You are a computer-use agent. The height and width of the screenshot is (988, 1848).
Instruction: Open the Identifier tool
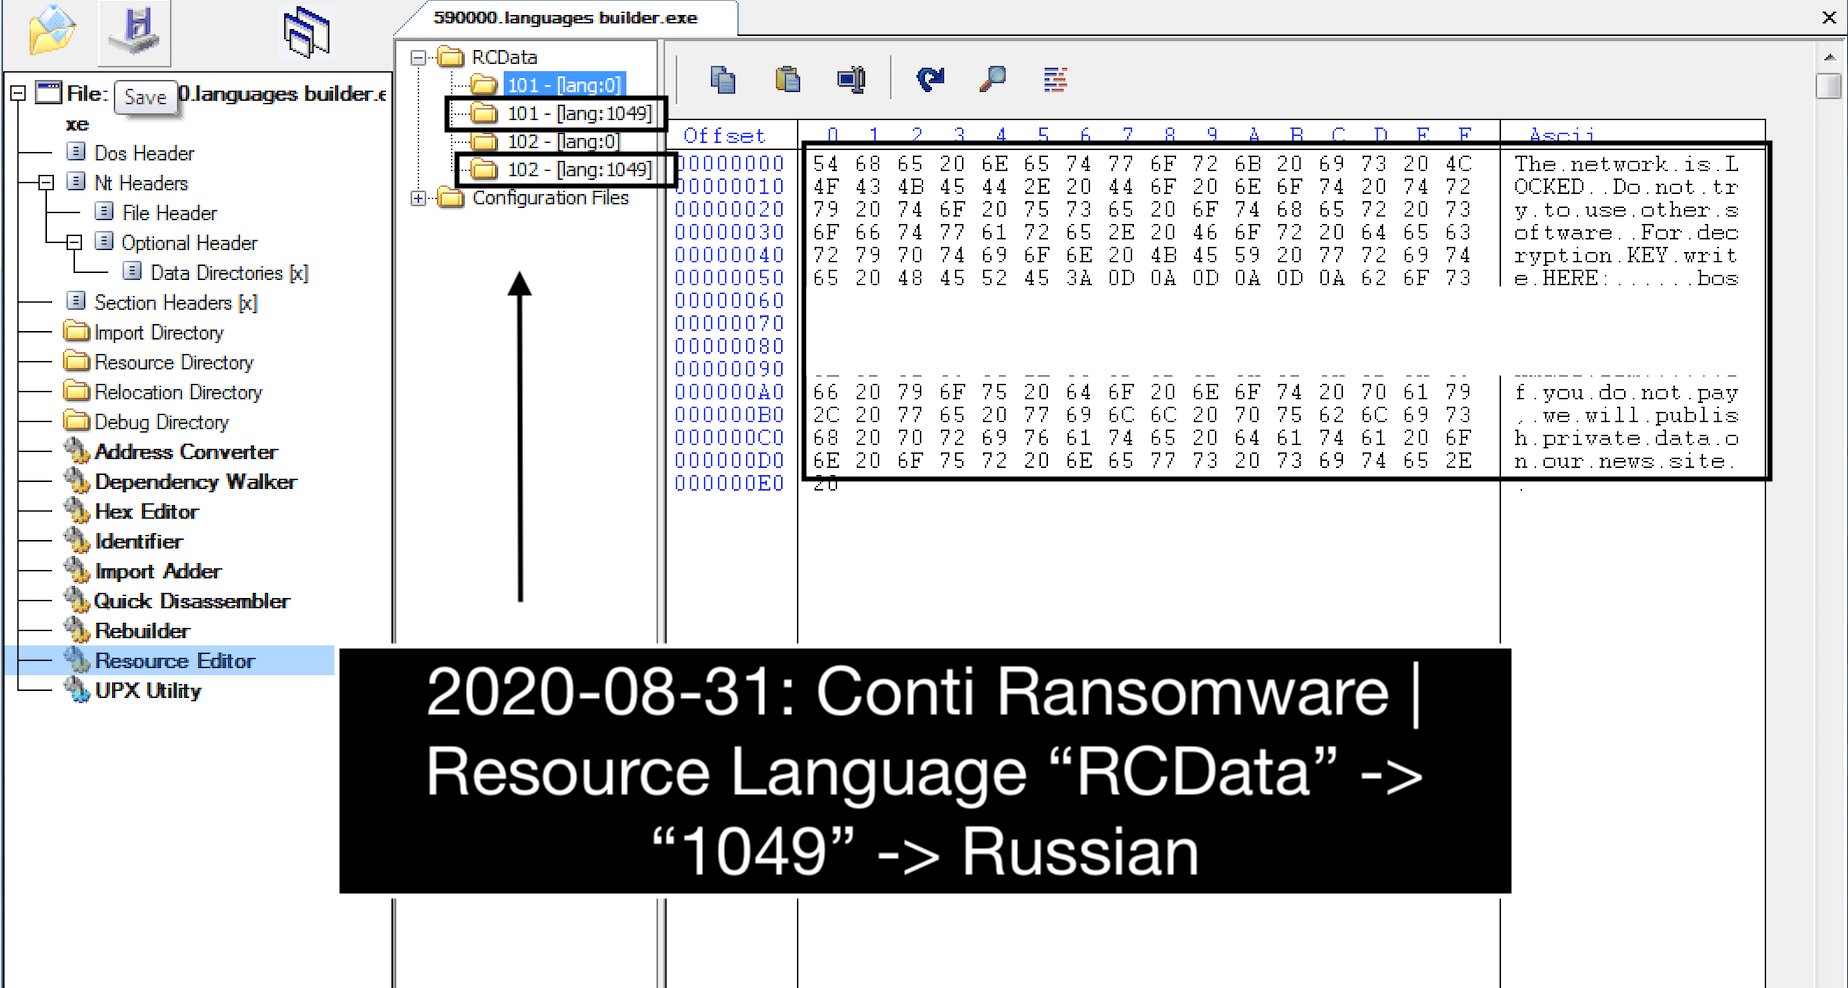[x=139, y=542]
